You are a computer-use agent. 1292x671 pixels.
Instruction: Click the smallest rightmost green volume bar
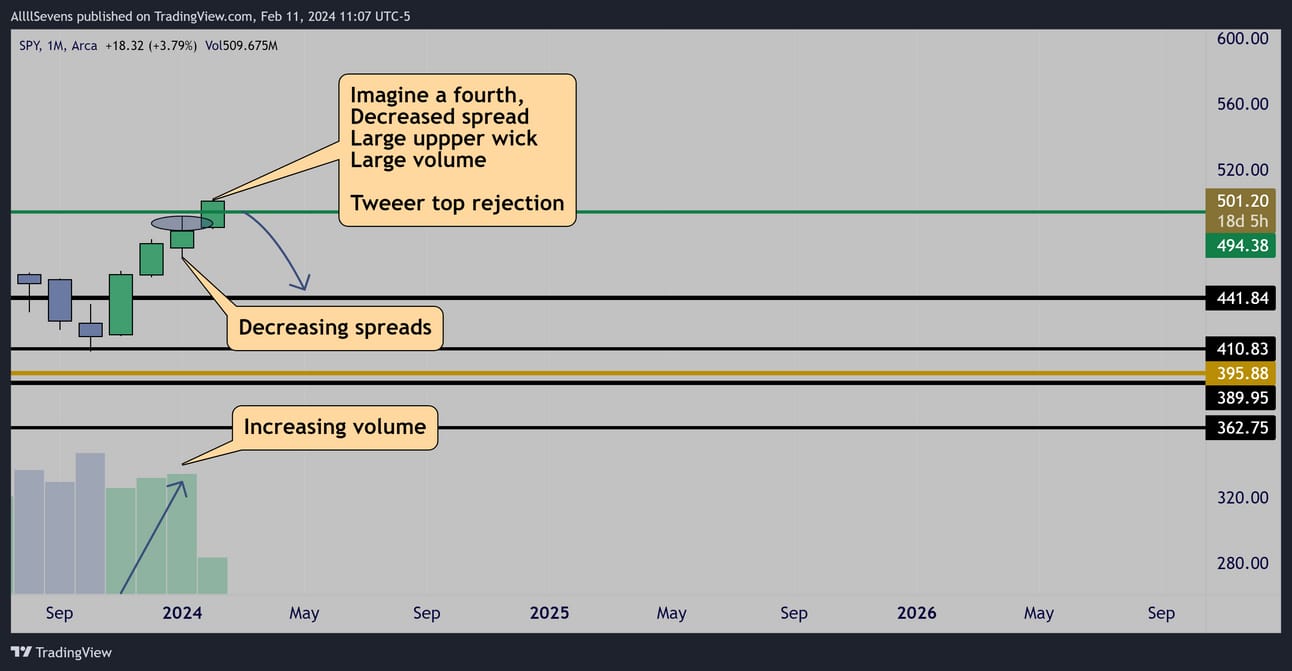point(212,576)
